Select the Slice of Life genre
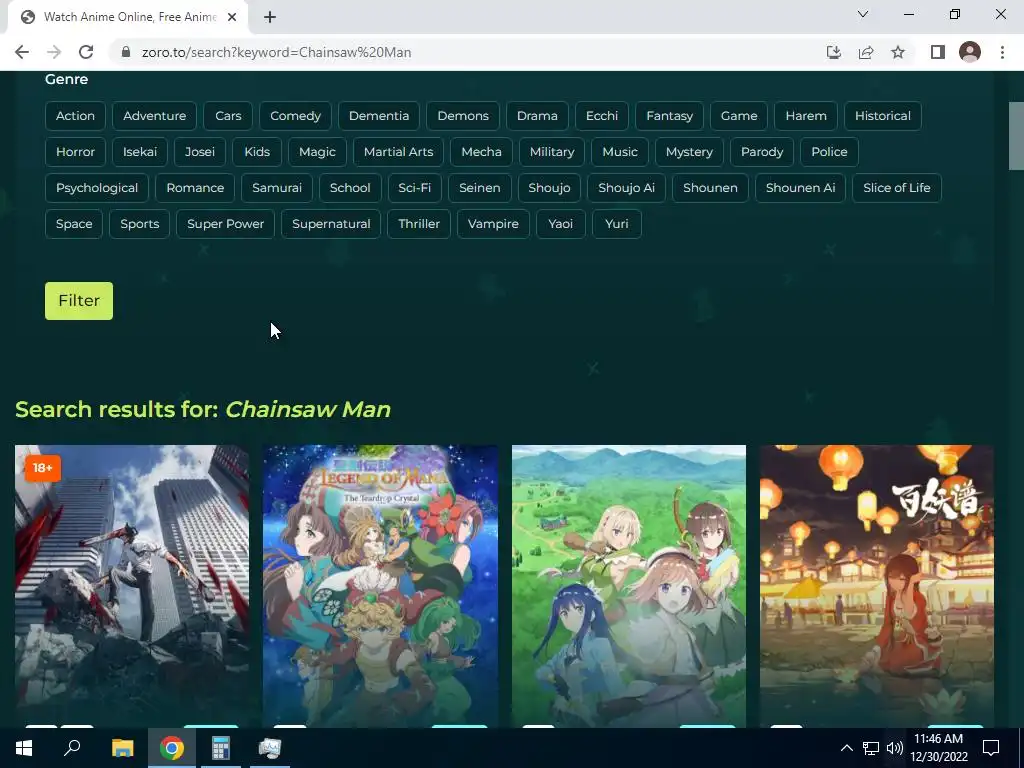 [897, 187]
